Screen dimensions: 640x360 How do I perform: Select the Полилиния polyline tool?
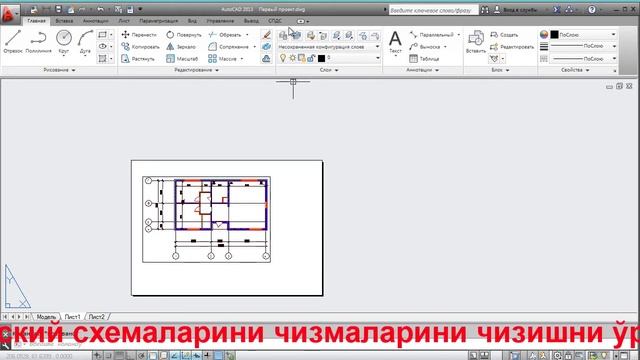pyautogui.click(x=38, y=42)
